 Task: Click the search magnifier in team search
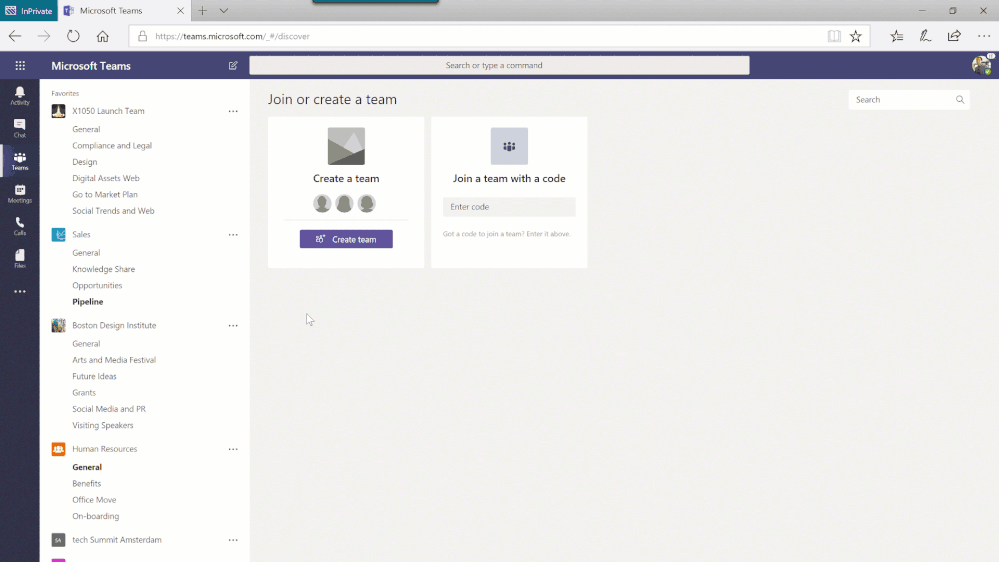click(x=960, y=99)
